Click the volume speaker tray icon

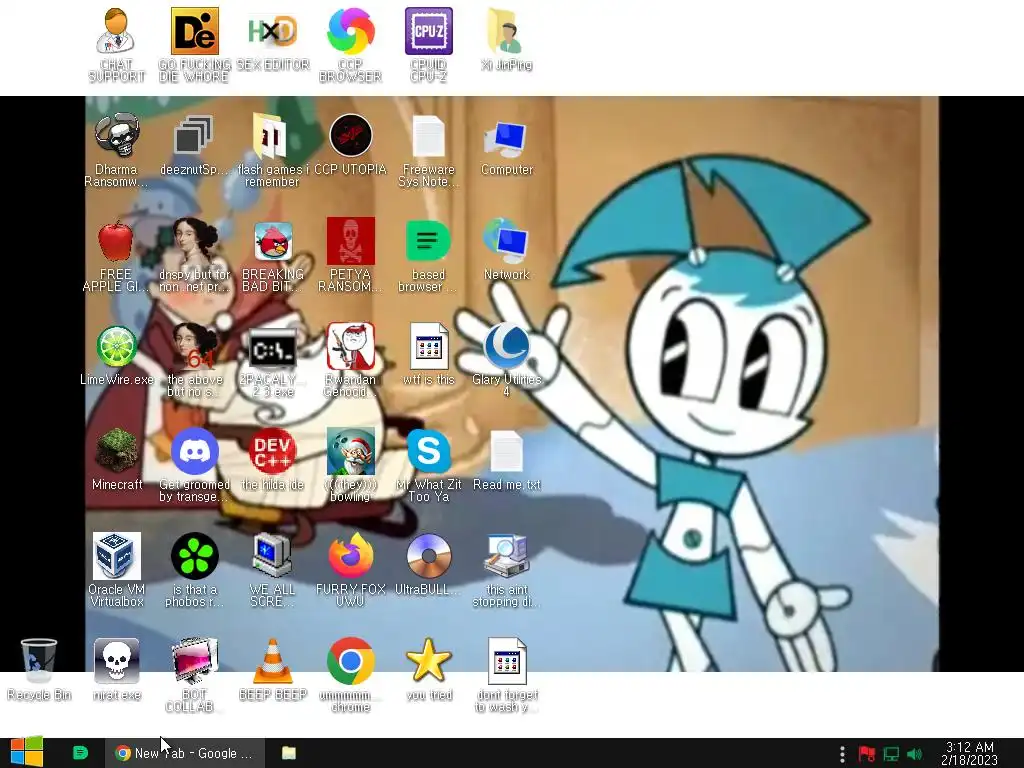915,754
